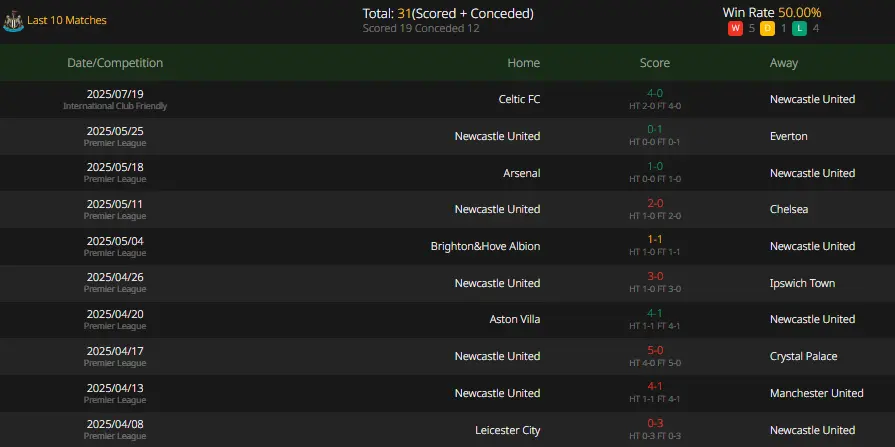Open Celtic FC team link
Image resolution: width=895 pixels, height=447 pixels.
click(x=519, y=99)
